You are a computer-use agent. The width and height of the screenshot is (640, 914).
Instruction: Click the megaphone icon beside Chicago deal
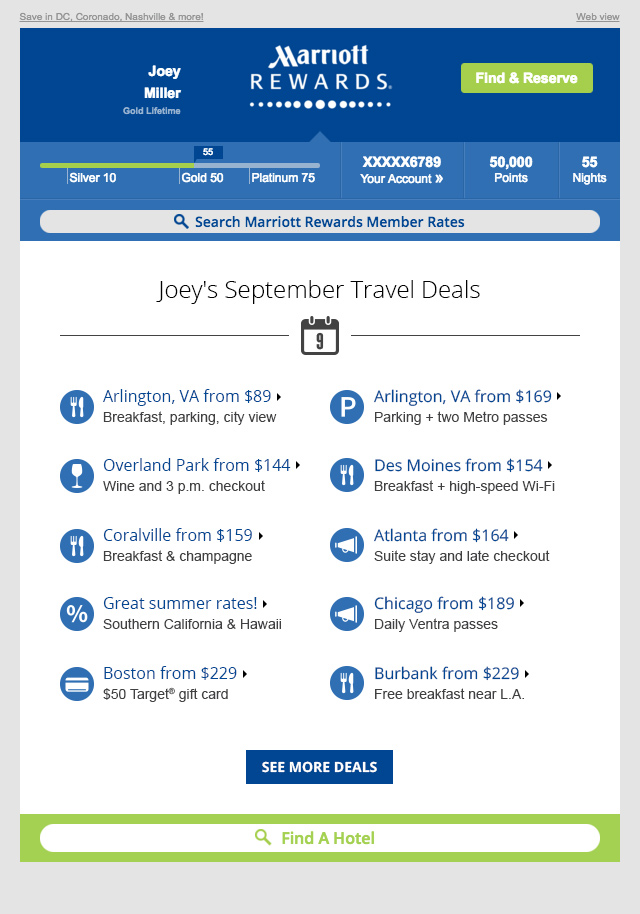[x=346, y=613]
